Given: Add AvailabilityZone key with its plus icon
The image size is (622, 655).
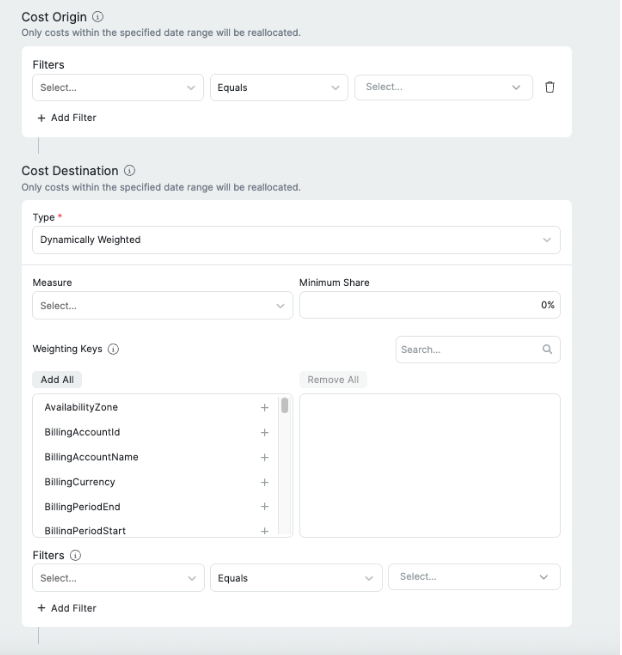Looking at the screenshot, I should [264, 407].
